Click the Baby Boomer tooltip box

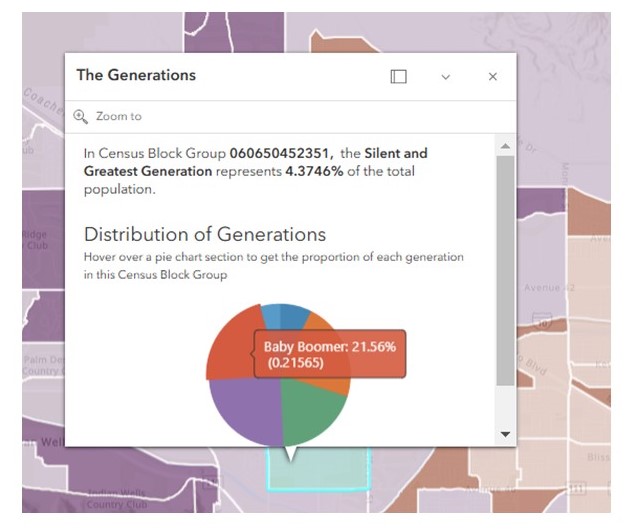[x=330, y=354]
